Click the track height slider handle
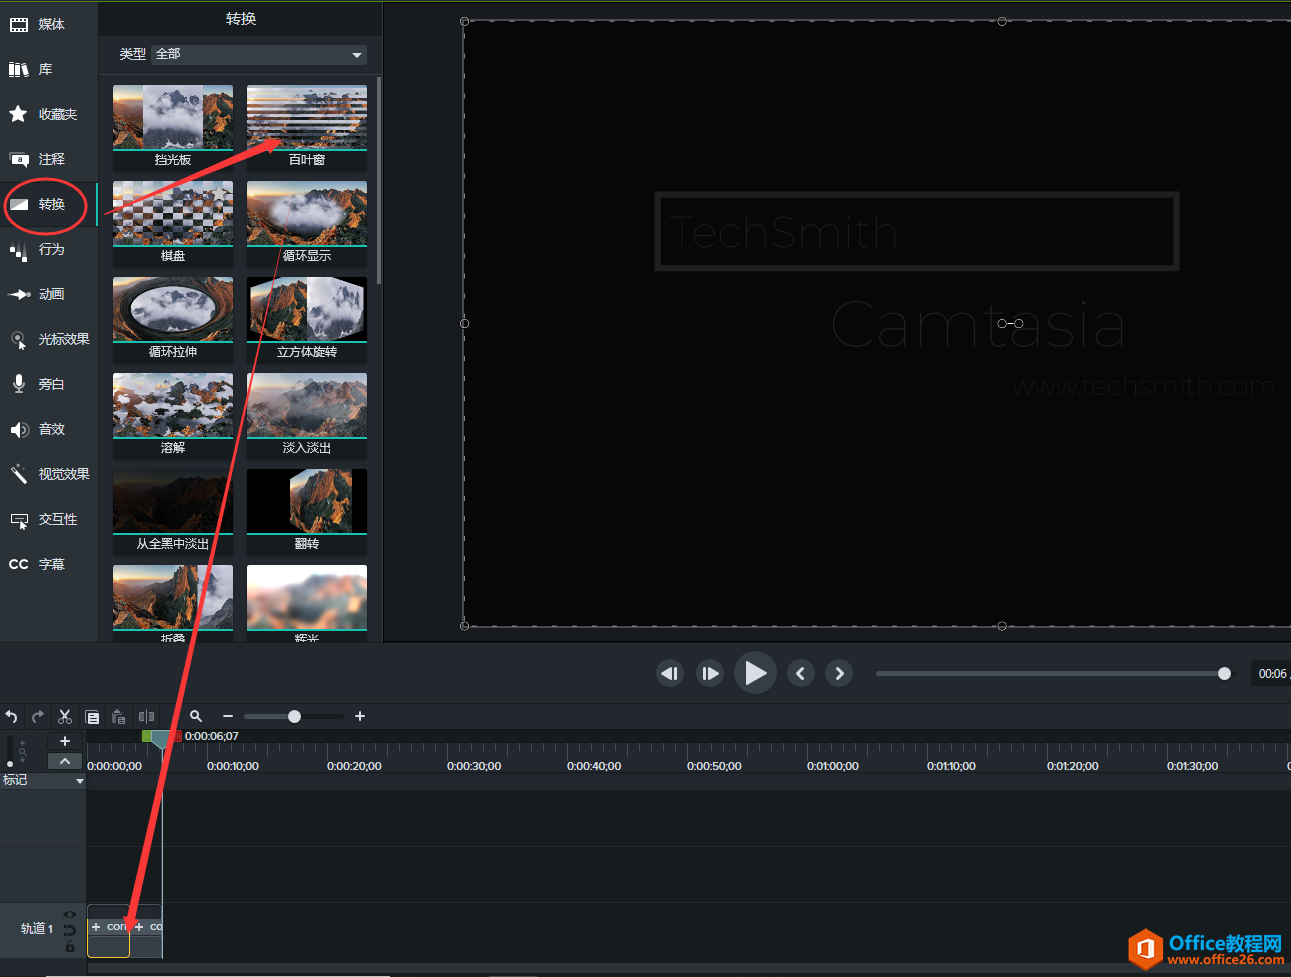The height and width of the screenshot is (977, 1291). pos(10,763)
